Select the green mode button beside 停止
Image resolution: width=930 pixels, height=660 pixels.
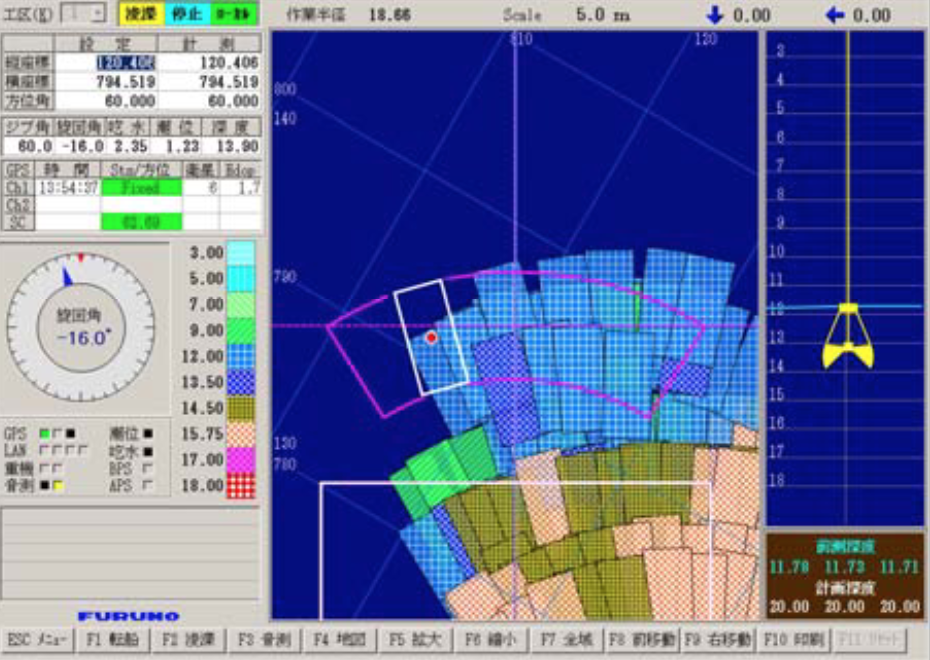pyautogui.click(x=233, y=14)
